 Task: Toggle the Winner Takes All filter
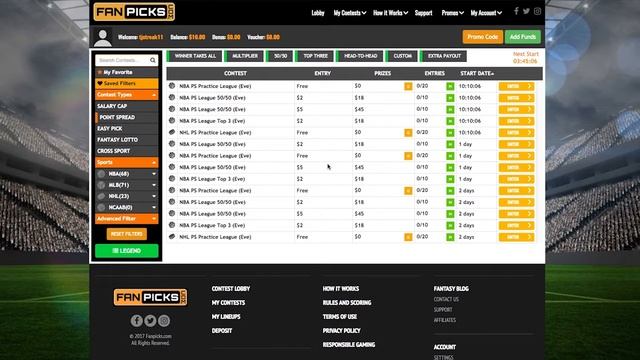pos(194,56)
